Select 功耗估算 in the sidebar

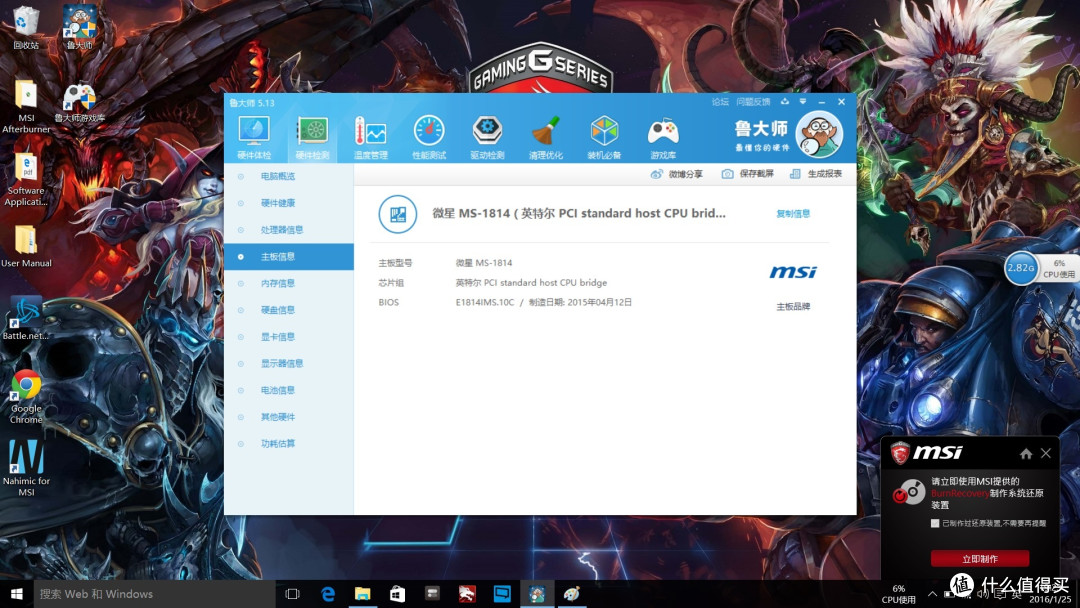tap(289, 444)
